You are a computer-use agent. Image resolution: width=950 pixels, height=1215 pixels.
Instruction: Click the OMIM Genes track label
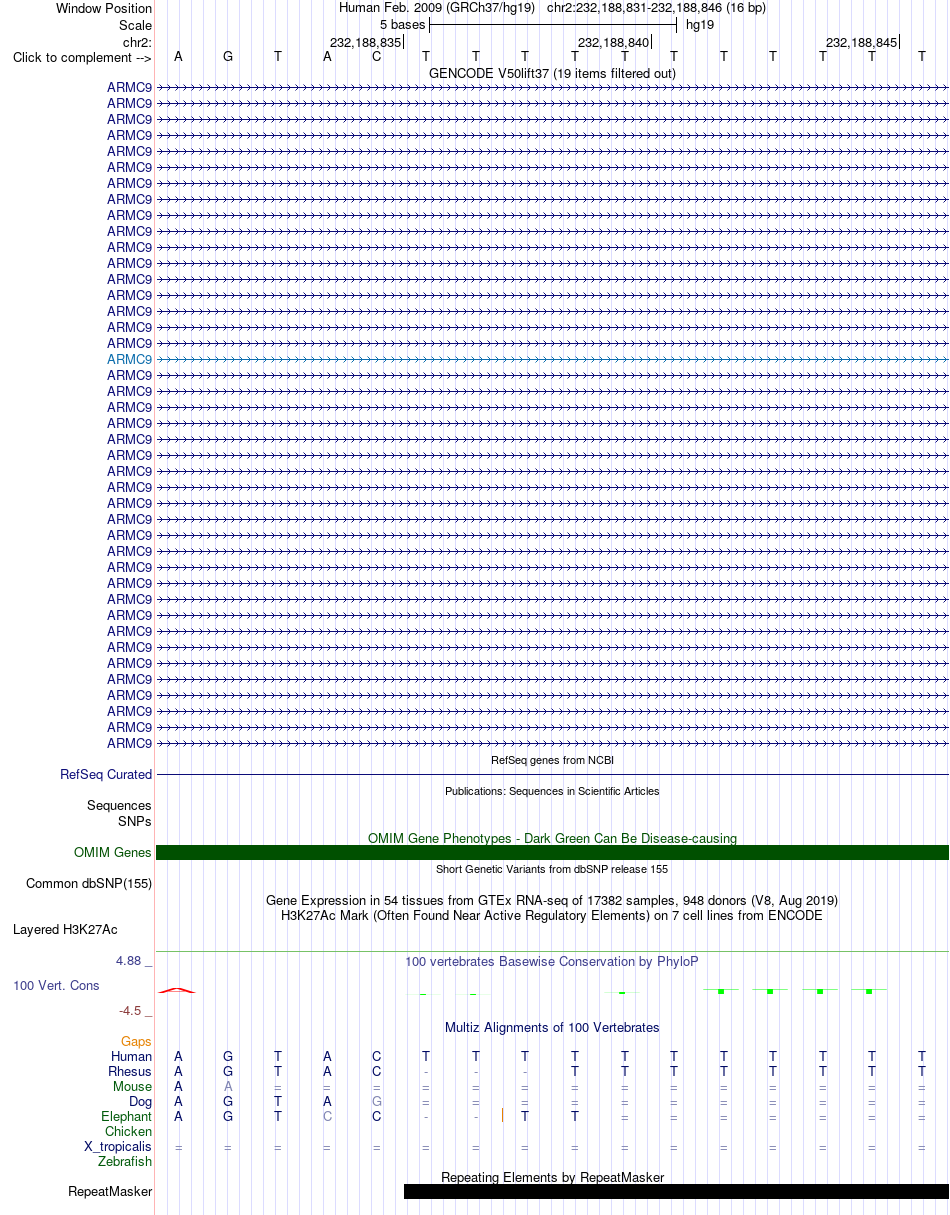point(113,853)
